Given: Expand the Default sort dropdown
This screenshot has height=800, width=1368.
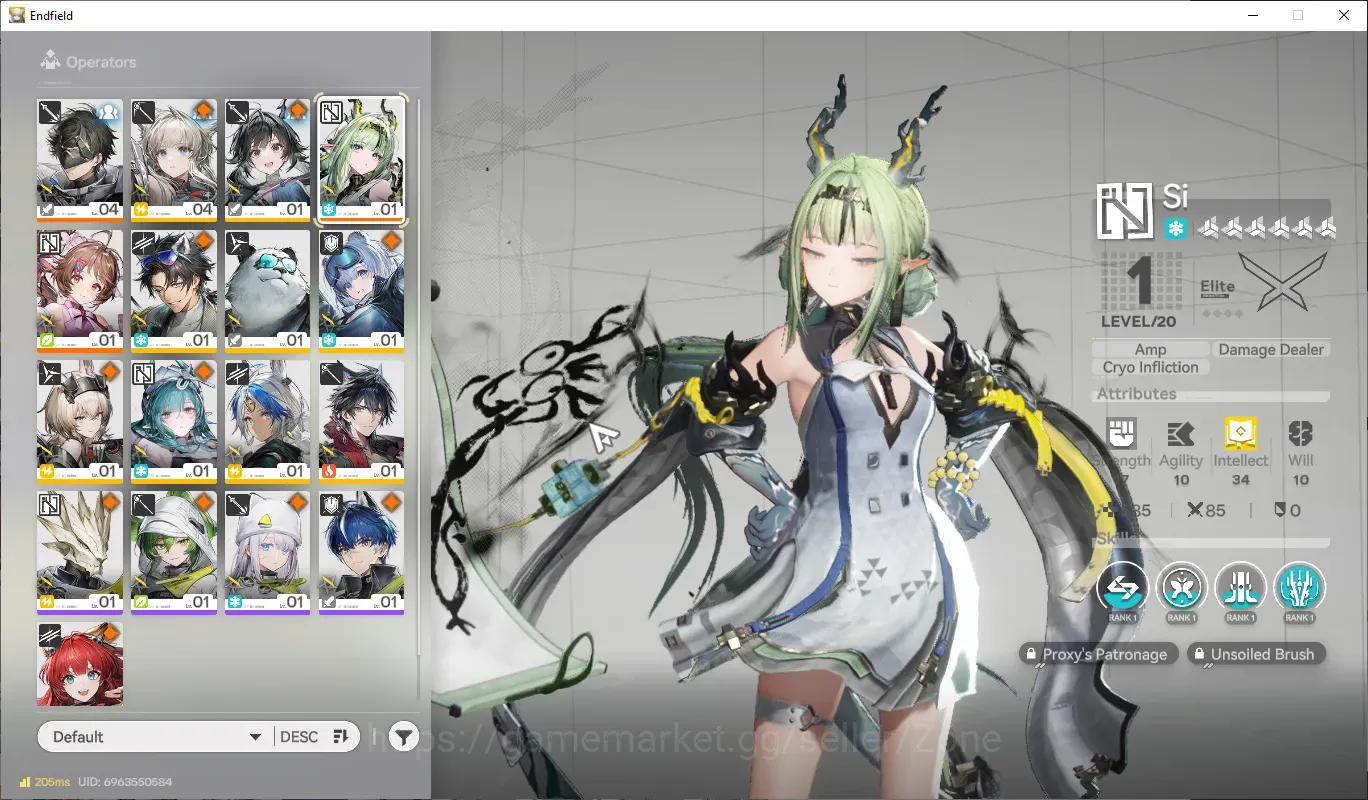Looking at the screenshot, I should click(157, 737).
